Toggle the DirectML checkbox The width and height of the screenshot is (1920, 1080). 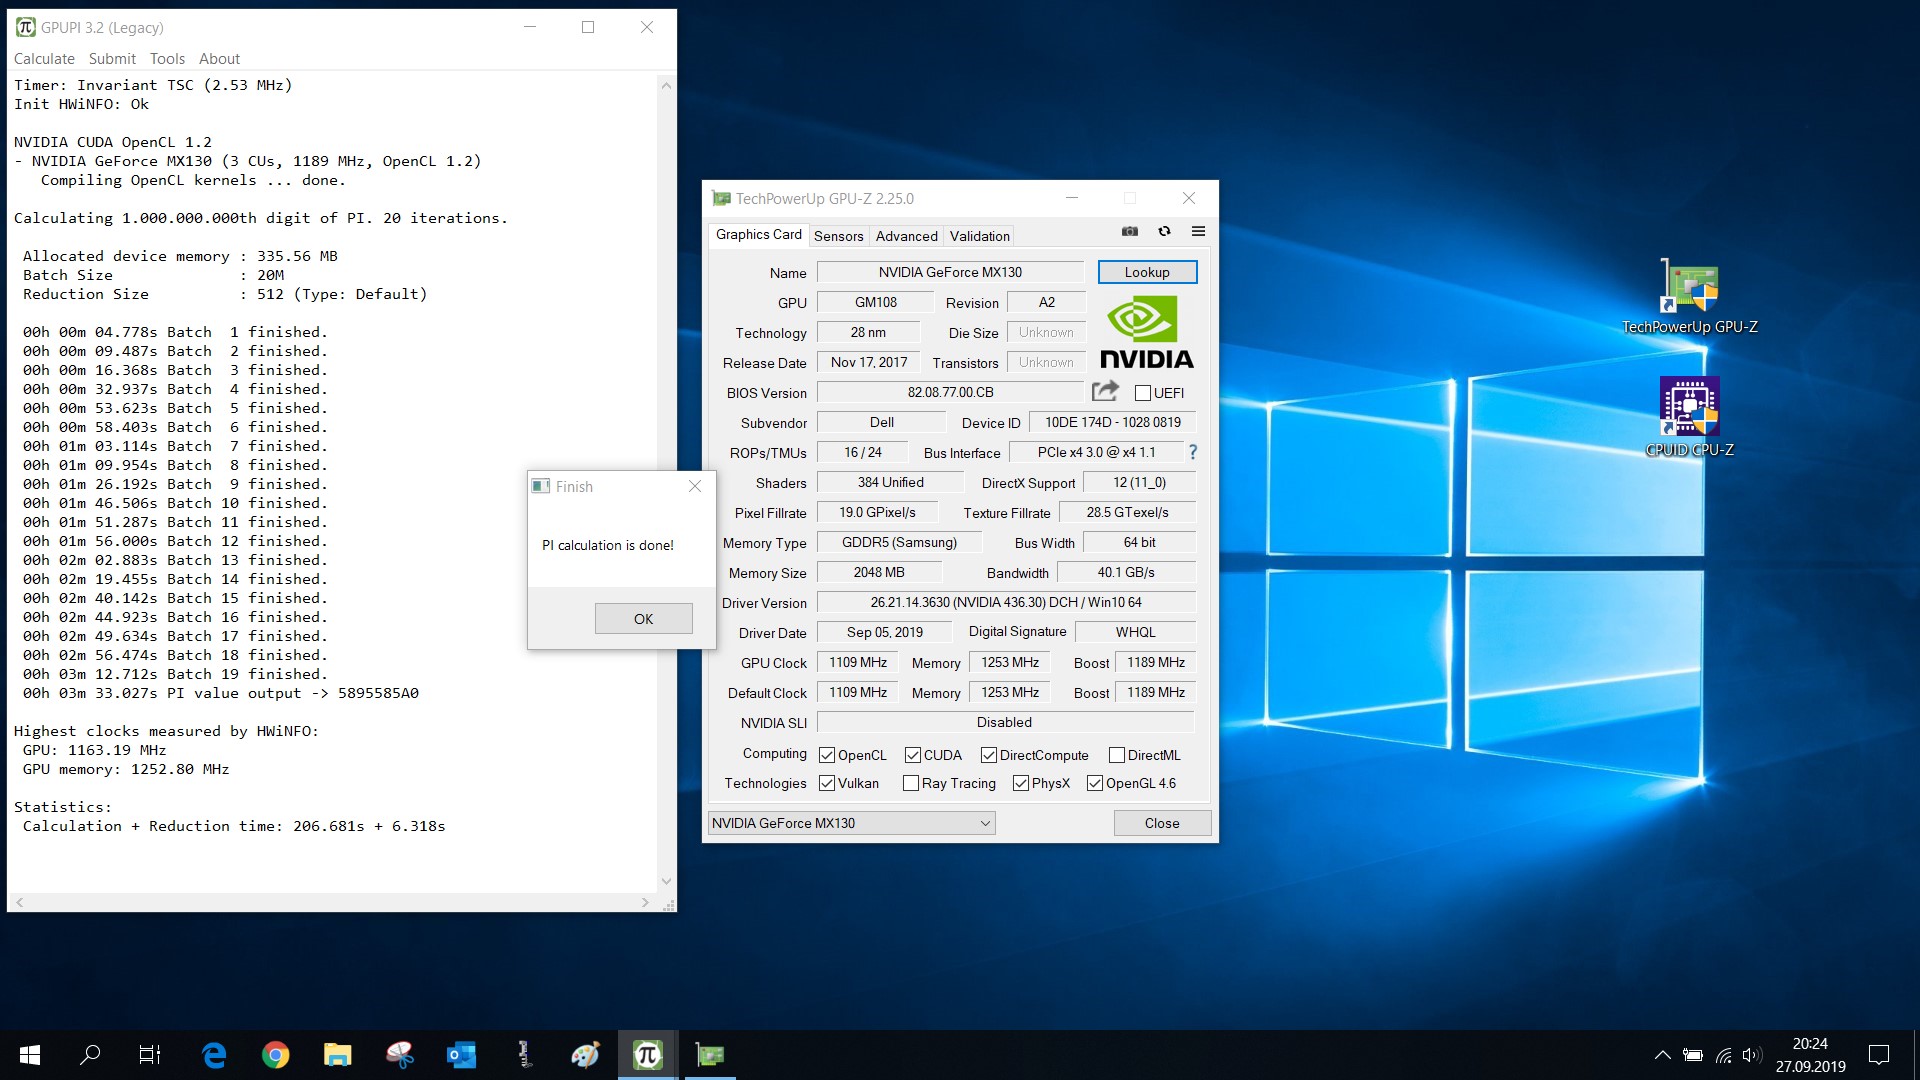1117,755
